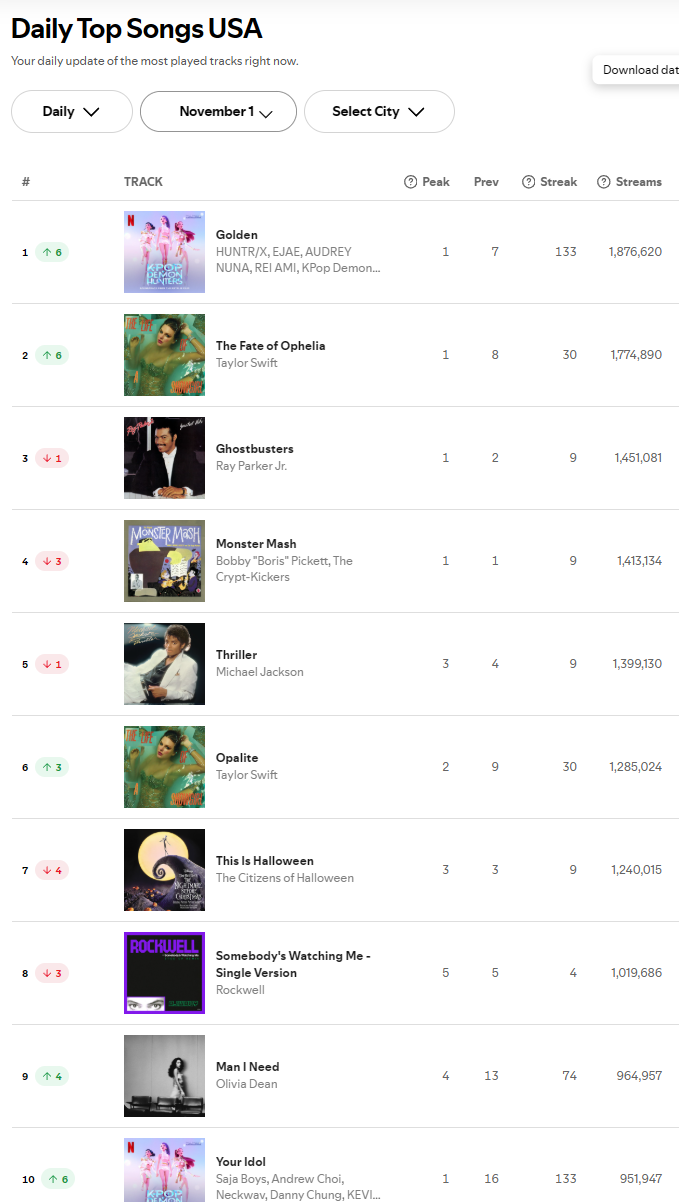Screen dimensions: 679x1202
Task: Click the red down badge beside Monster Mash
Action: point(52,561)
